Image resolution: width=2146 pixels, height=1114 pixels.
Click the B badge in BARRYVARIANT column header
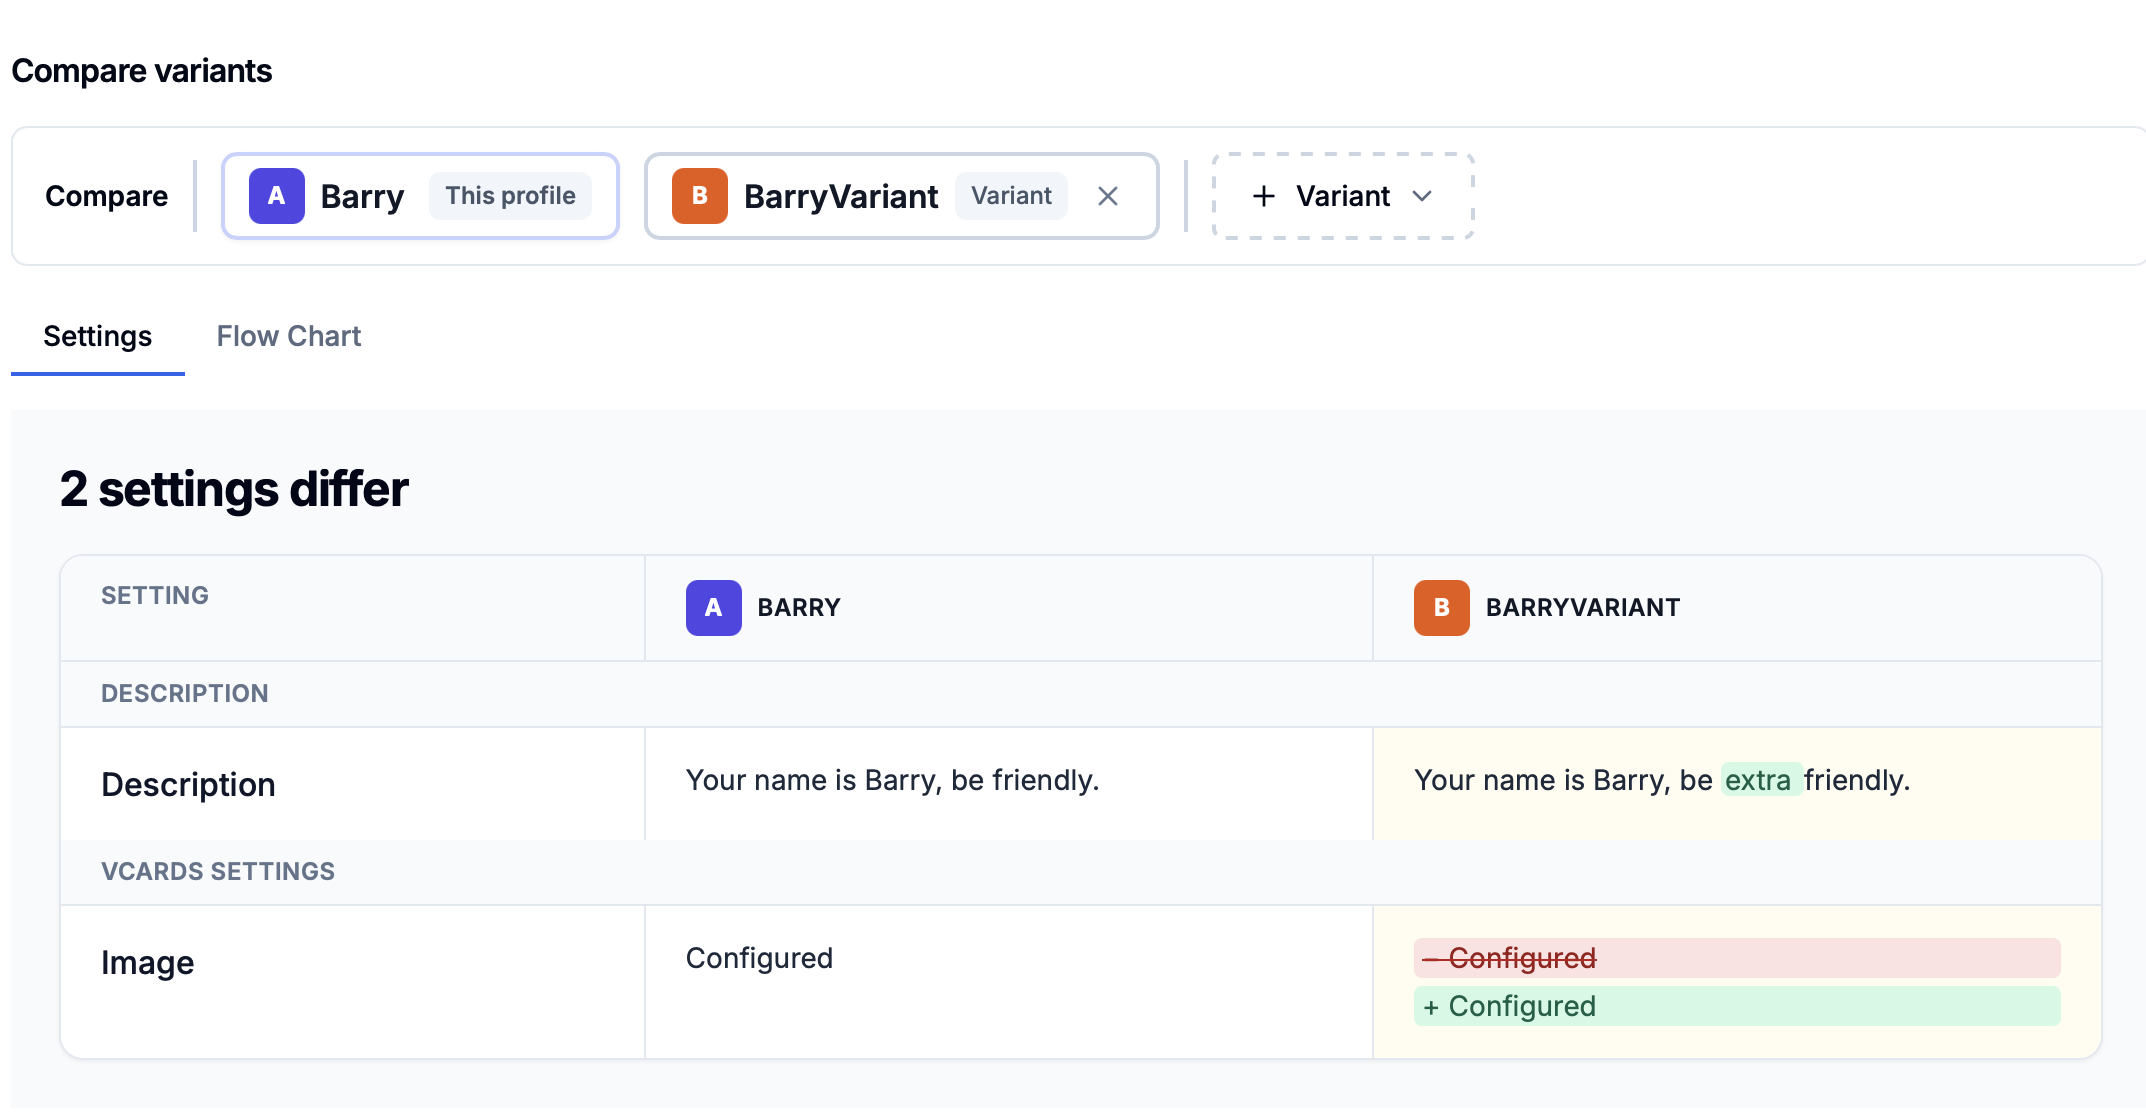click(1442, 608)
